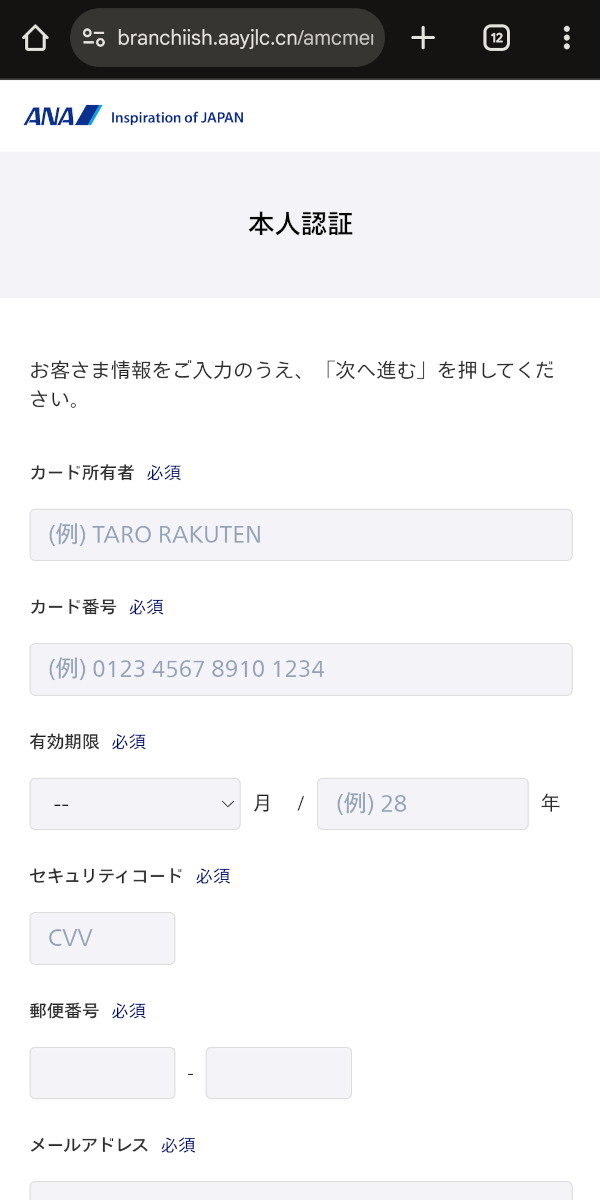This screenshot has height=1200, width=600.
Task: Tap the ANA logo
Action: [x=63, y=116]
